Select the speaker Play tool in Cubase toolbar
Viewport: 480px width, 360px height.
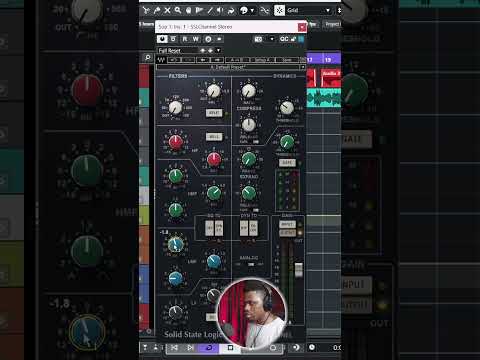(220, 10)
